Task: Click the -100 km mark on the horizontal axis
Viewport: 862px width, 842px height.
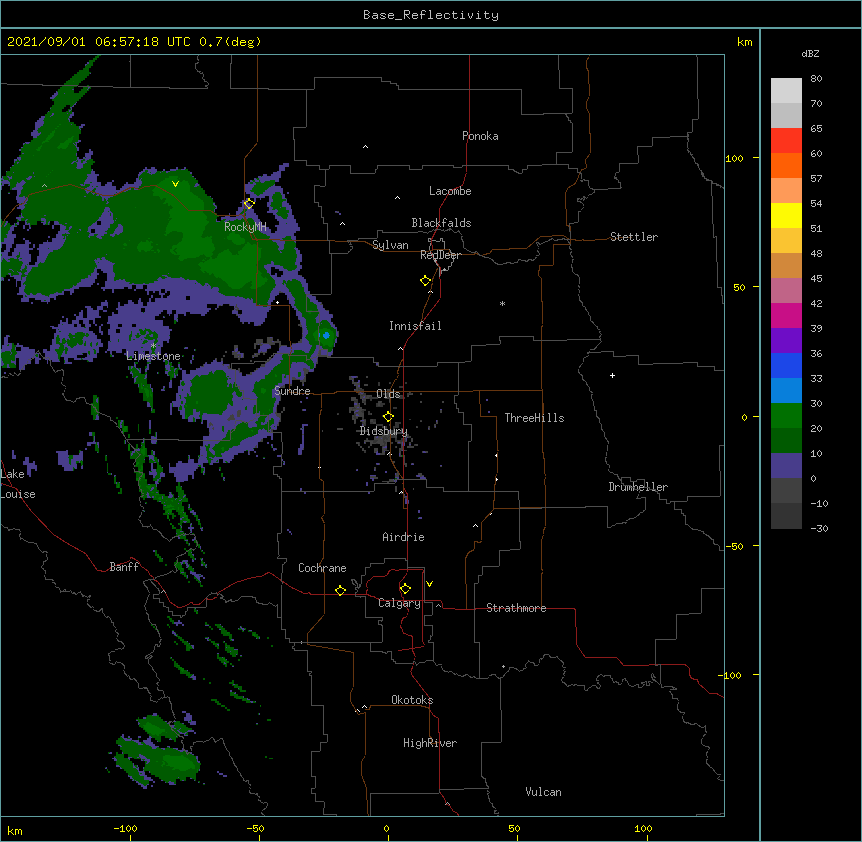Action: click(125, 828)
